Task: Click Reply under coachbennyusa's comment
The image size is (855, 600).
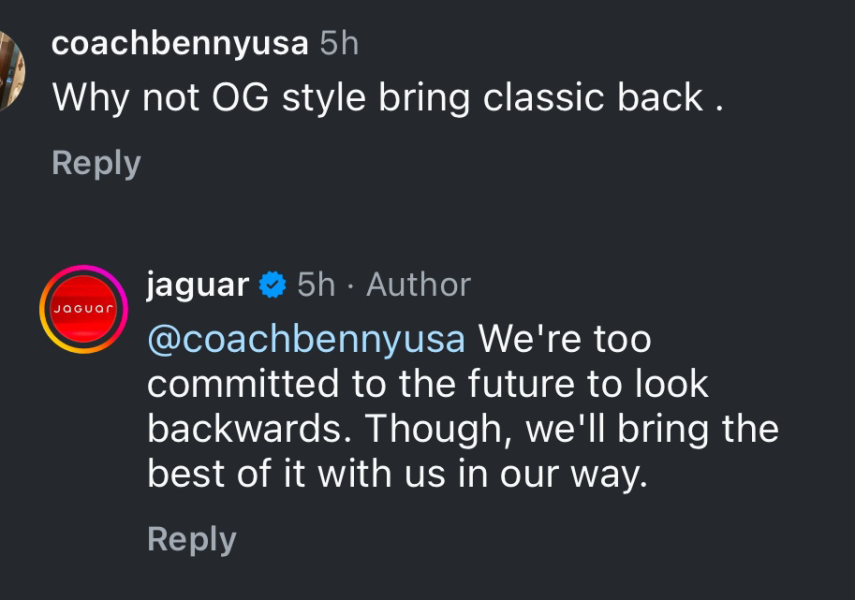Action: 95,162
